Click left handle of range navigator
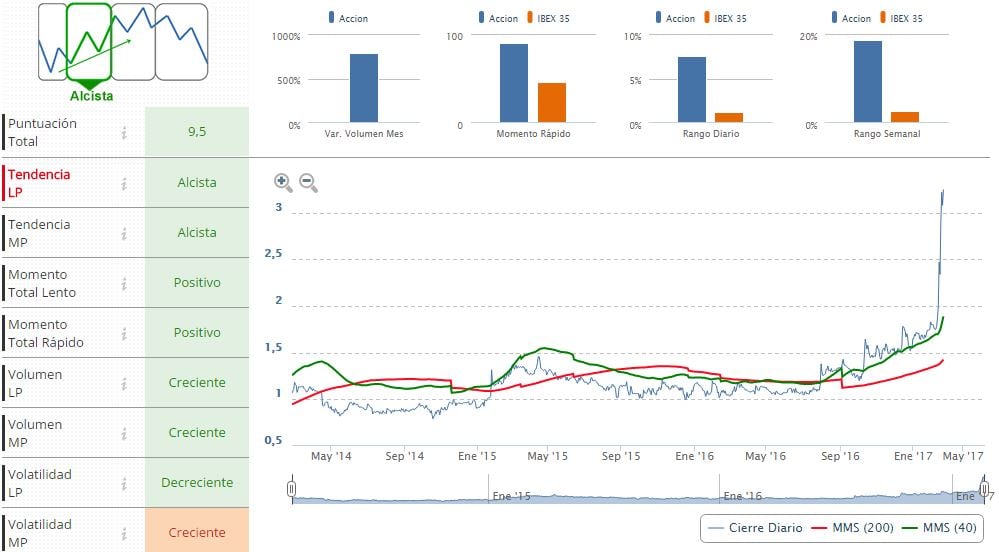 (x=292, y=489)
